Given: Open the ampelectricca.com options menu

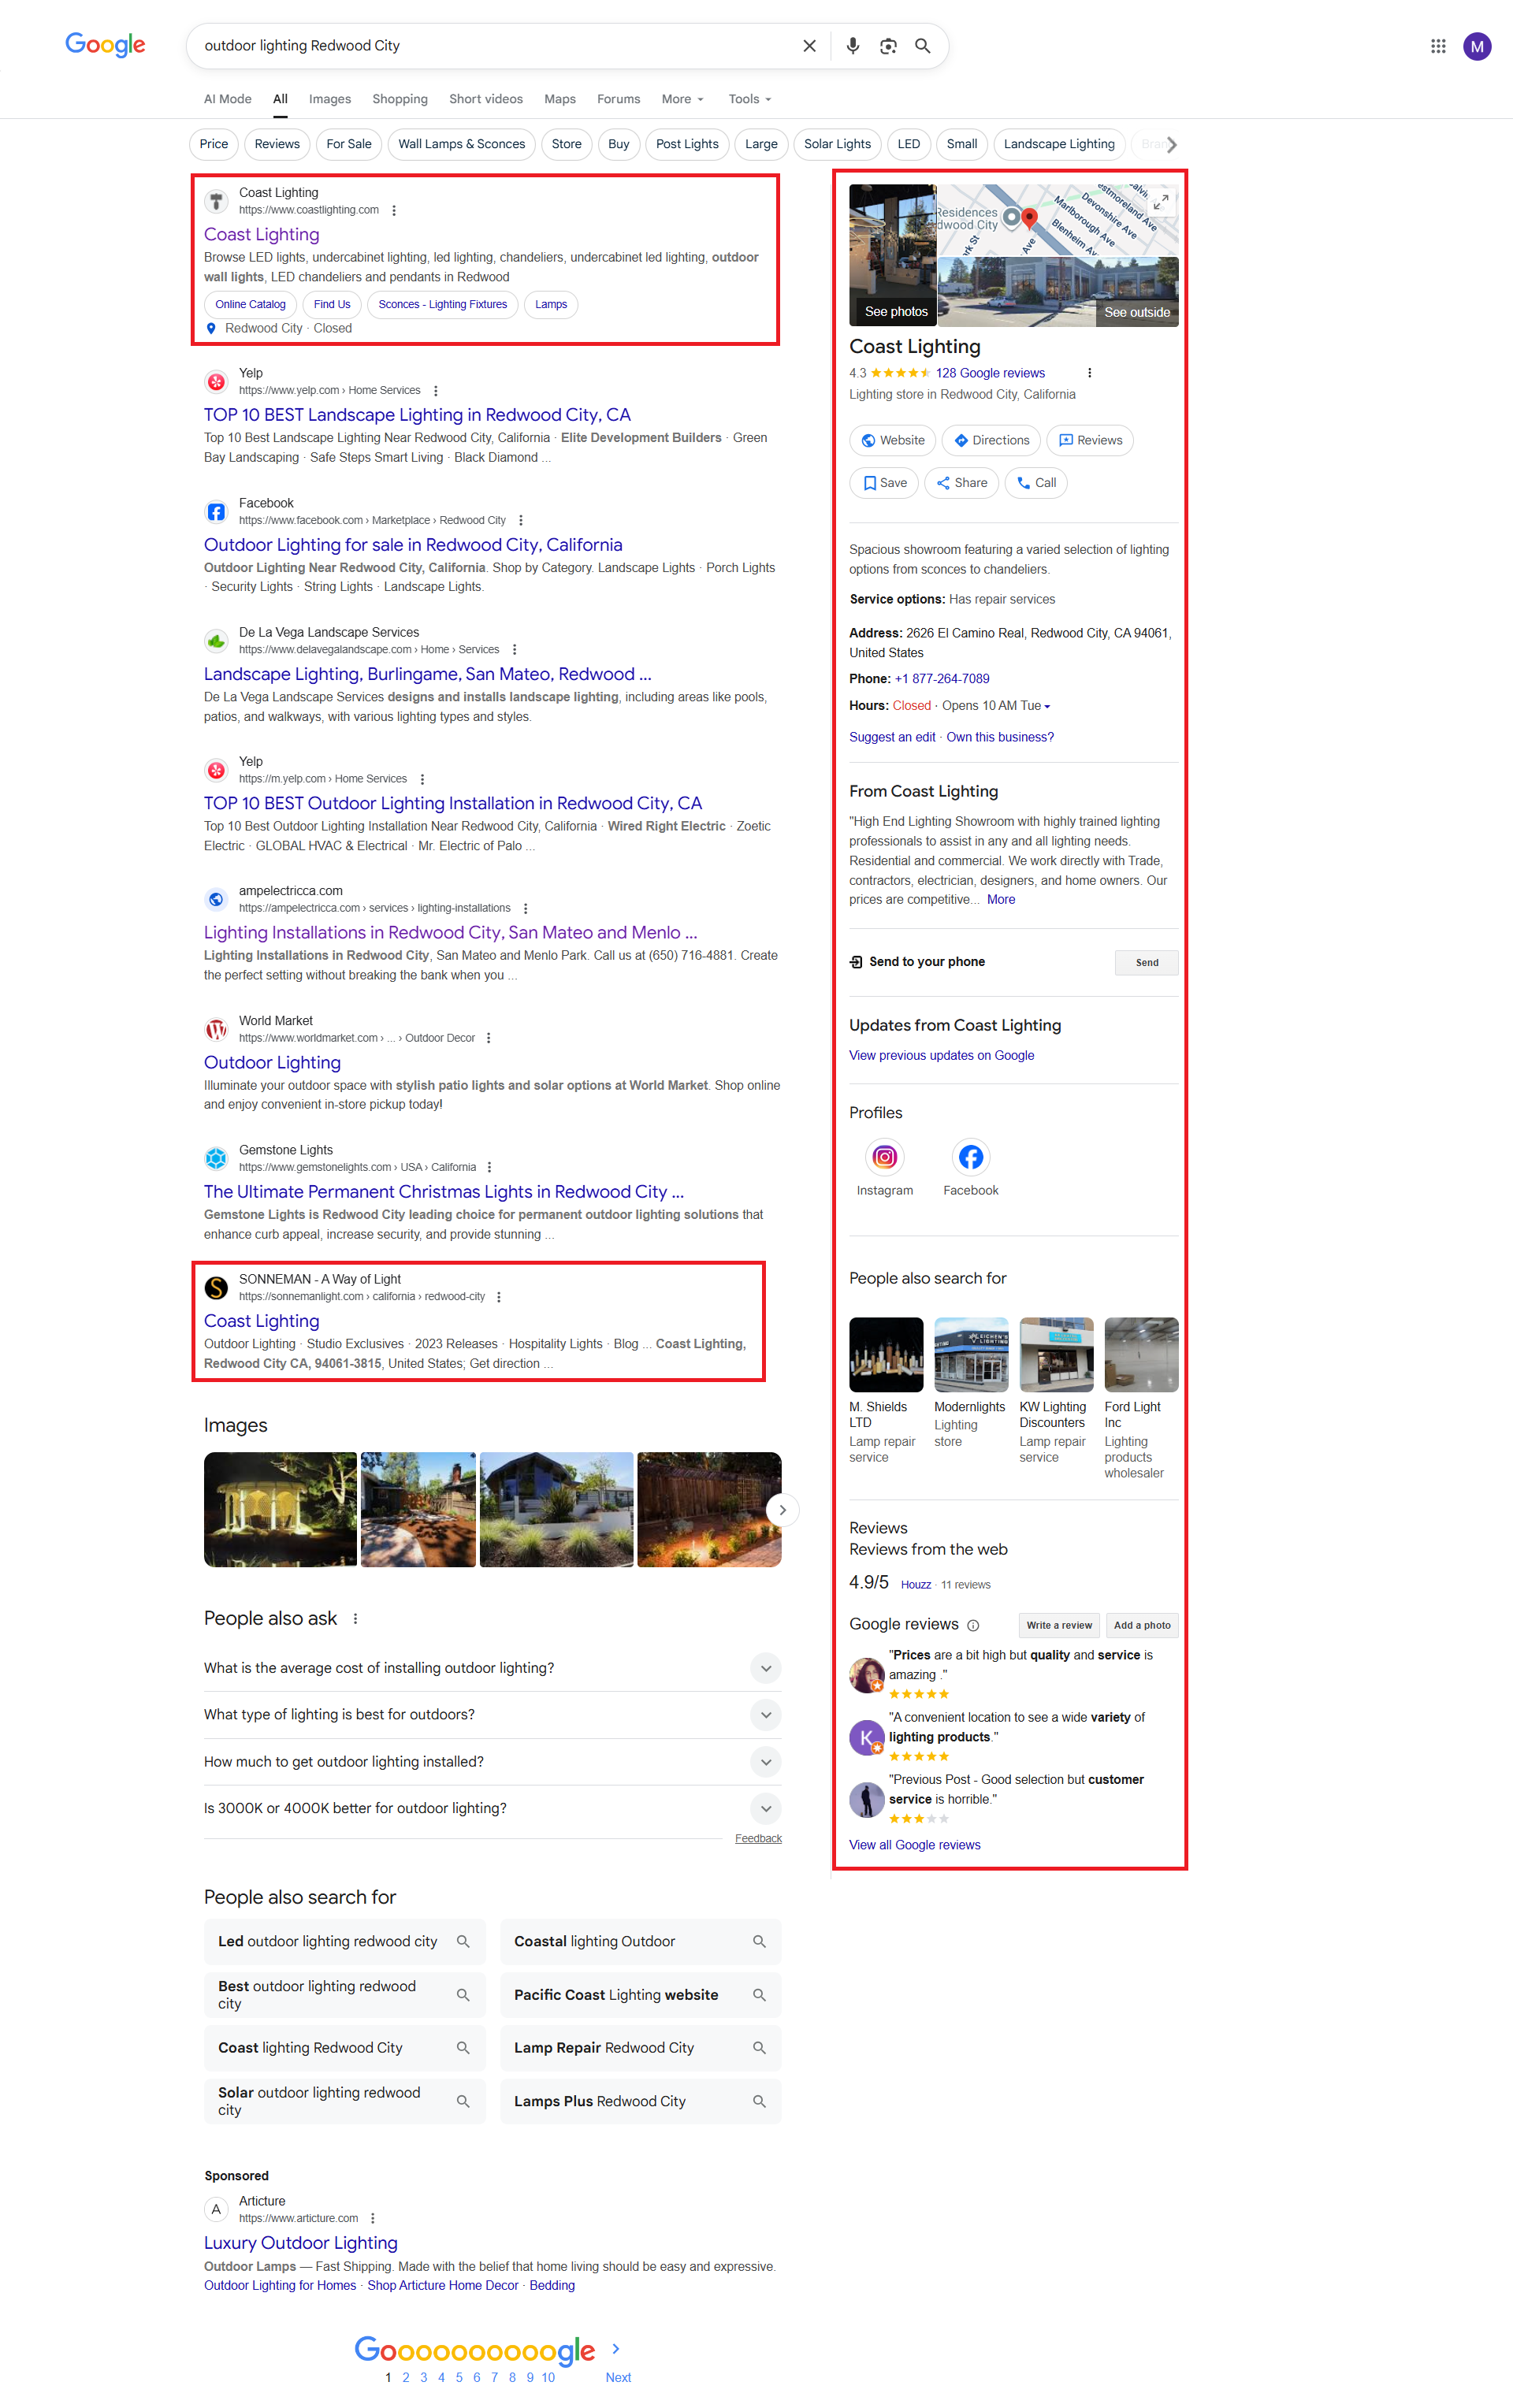Looking at the screenshot, I should click(526, 909).
